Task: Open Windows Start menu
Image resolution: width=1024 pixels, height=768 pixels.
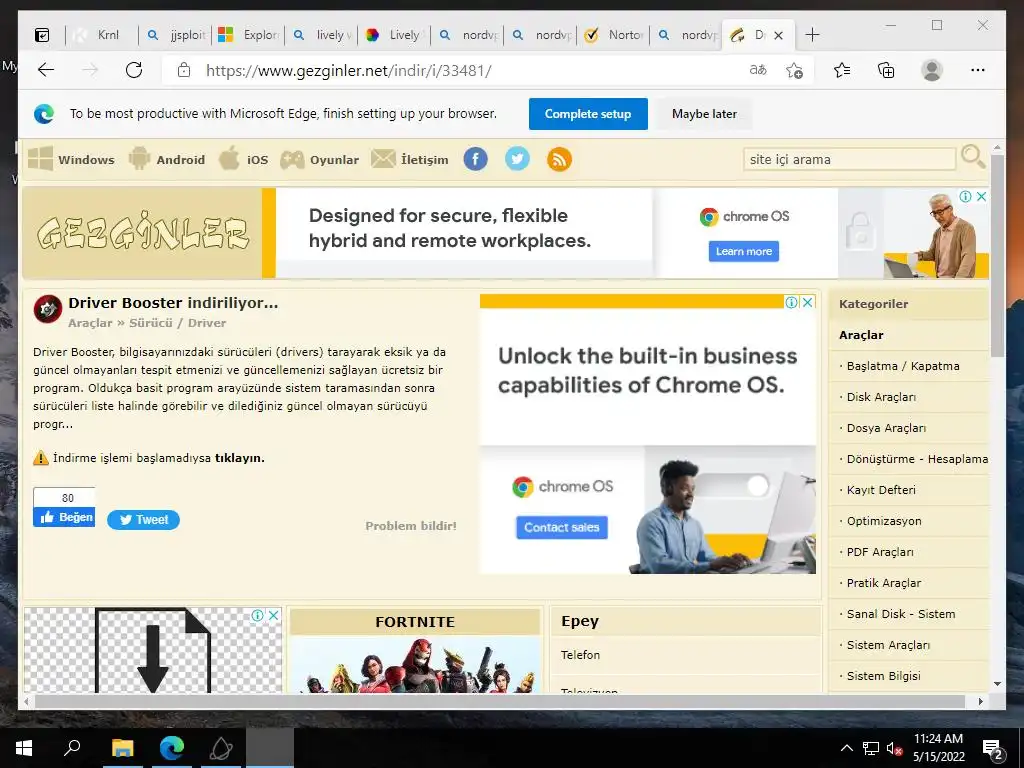Action: [24, 748]
